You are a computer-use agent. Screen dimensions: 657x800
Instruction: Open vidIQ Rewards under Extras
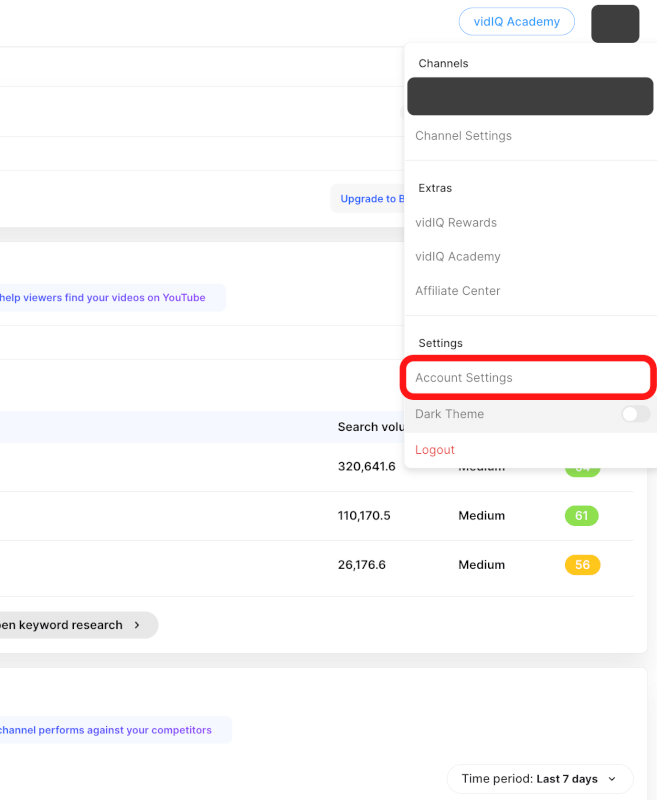coord(456,223)
